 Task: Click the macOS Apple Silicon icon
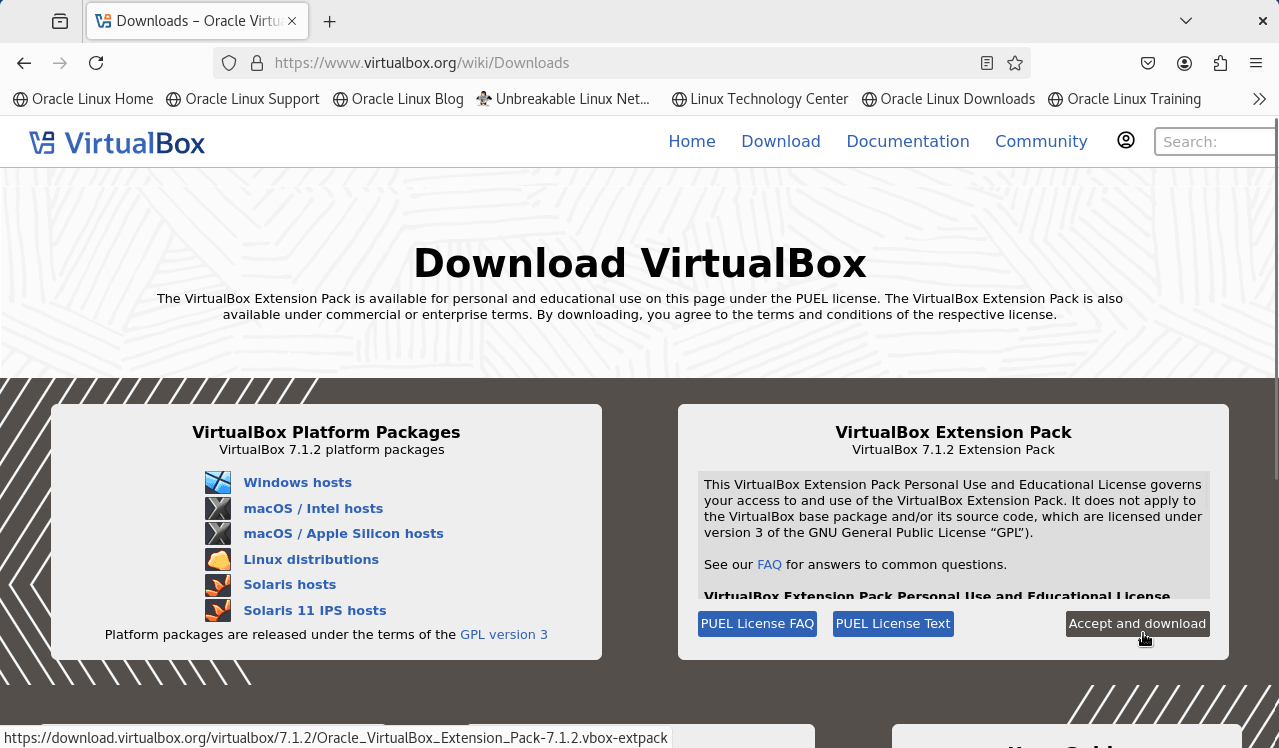coord(218,534)
